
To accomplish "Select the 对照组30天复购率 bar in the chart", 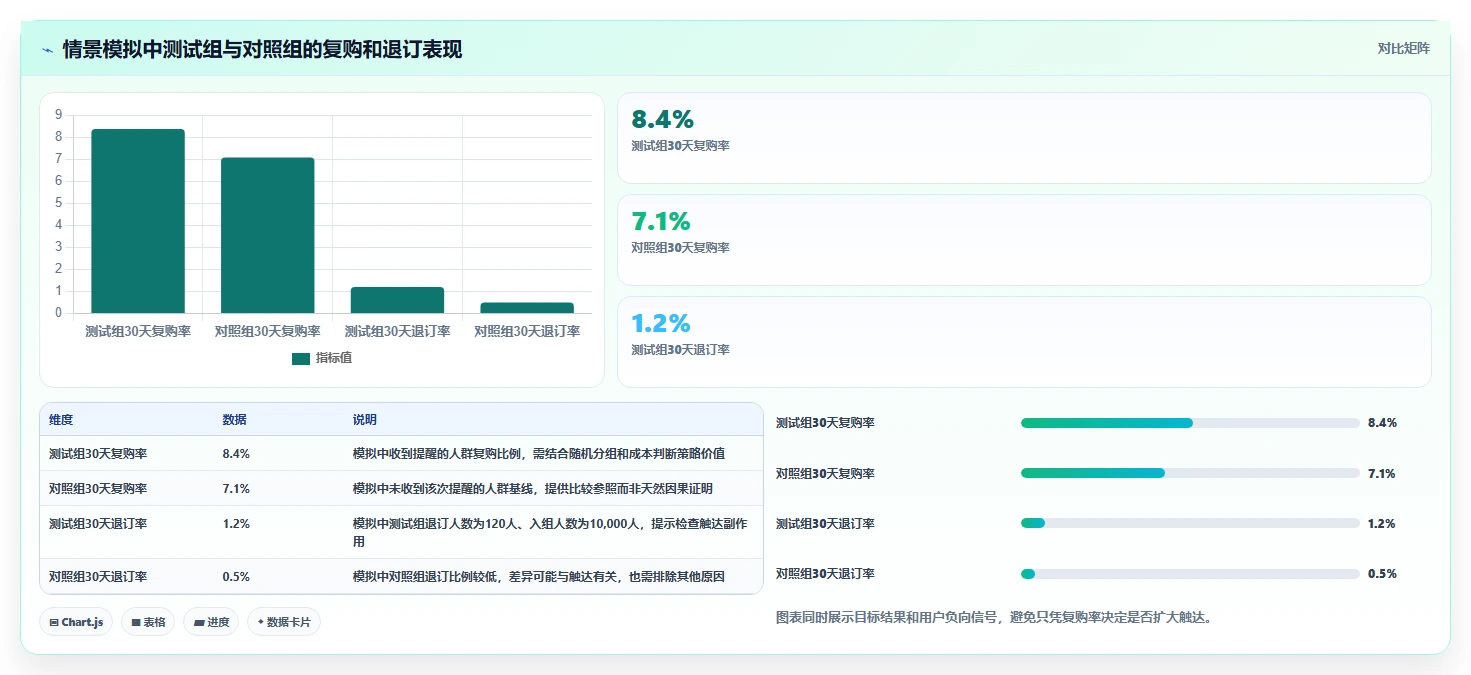I will coord(268,235).
